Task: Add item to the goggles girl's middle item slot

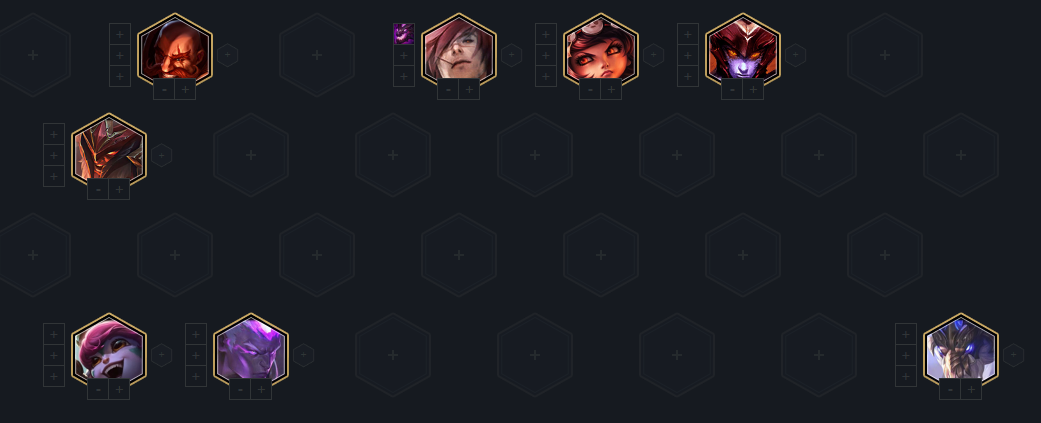Action: [x=546, y=55]
